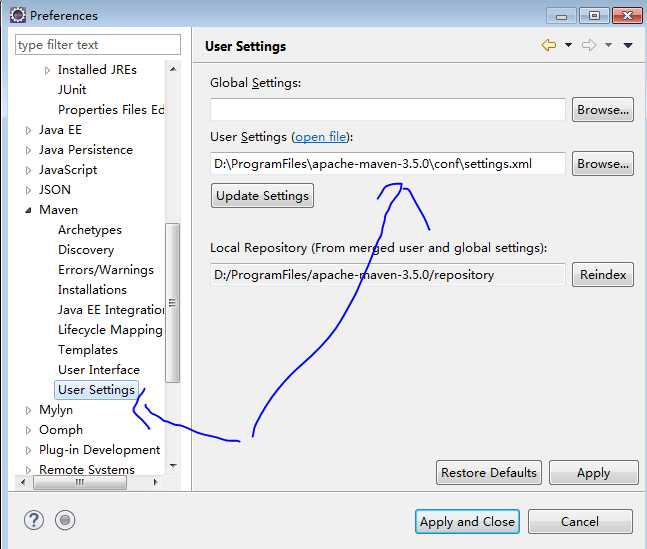Select User Interface under Maven
The image size is (647, 549).
tap(99, 369)
